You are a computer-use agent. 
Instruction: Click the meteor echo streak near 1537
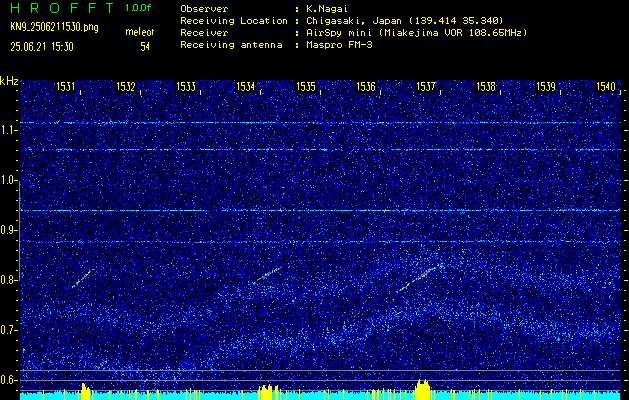coord(417,278)
